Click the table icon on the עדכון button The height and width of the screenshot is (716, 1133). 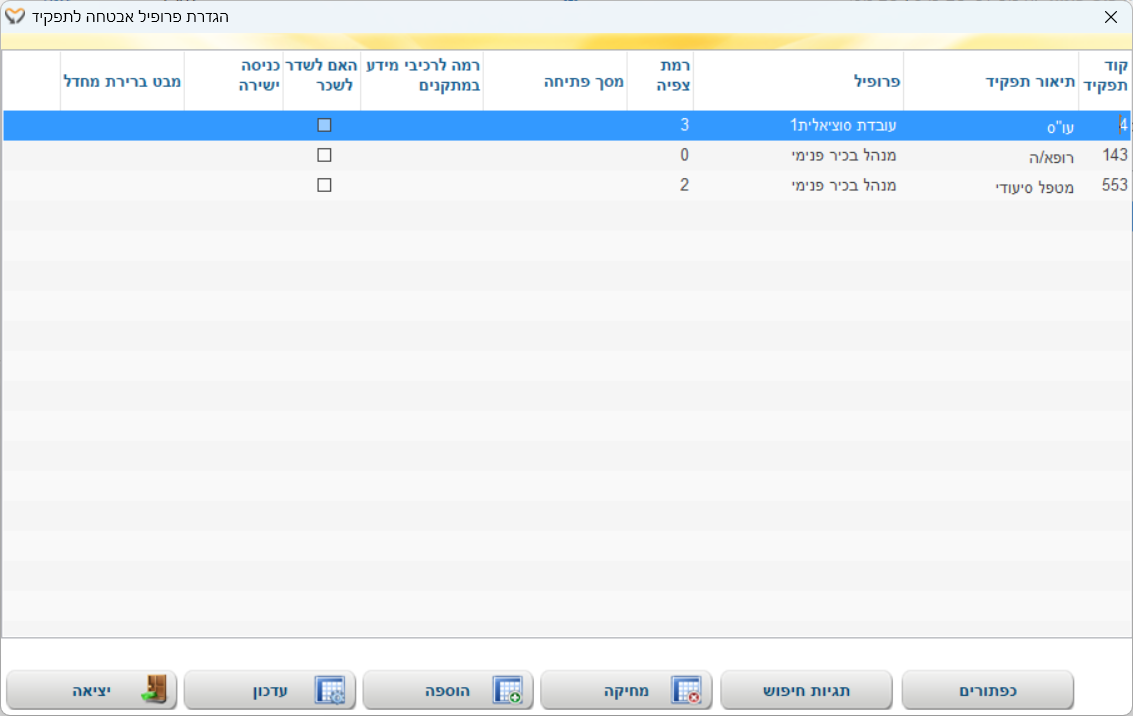pyautogui.click(x=330, y=690)
